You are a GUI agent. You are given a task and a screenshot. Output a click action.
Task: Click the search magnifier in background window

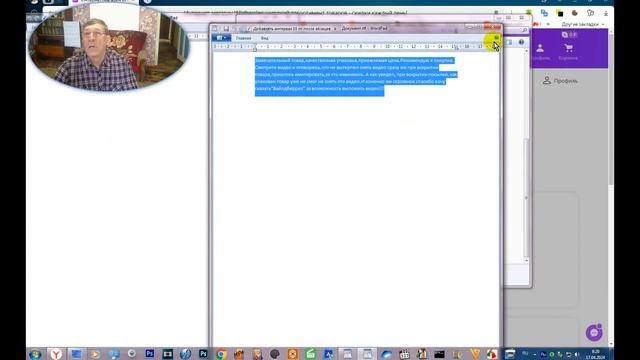[x=524, y=30]
